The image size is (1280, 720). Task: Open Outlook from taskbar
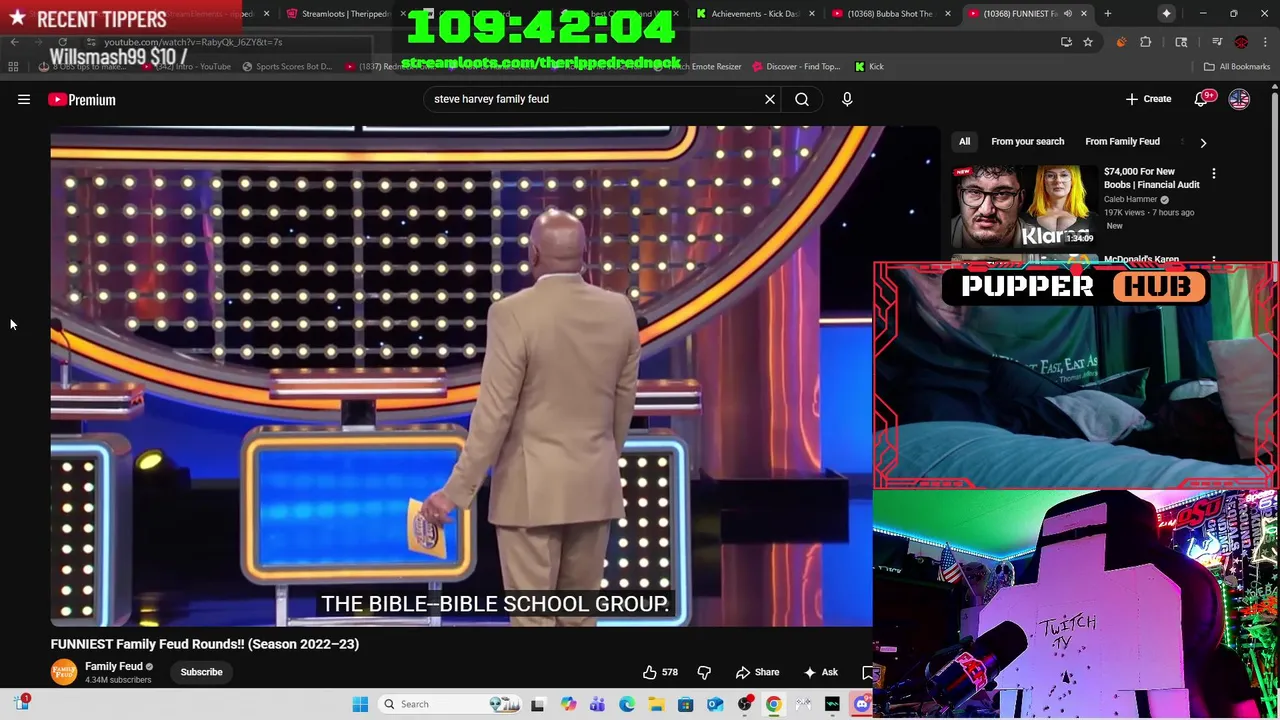[715, 704]
